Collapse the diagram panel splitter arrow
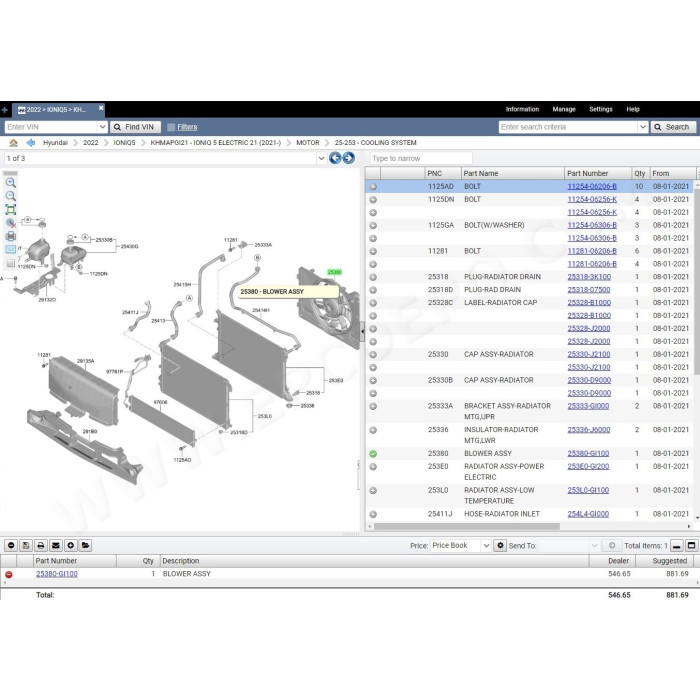The width and height of the screenshot is (700, 700). (x=362, y=331)
